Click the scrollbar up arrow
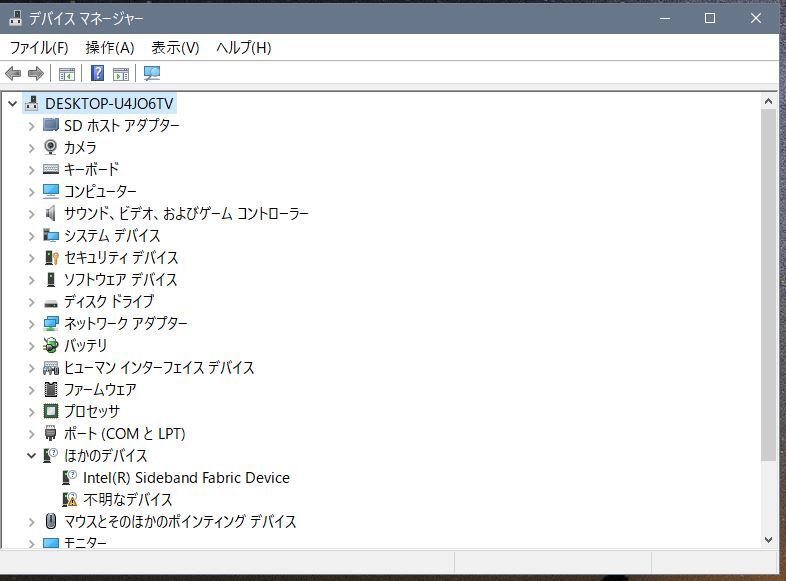The image size is (786, 581). (768, 101)
